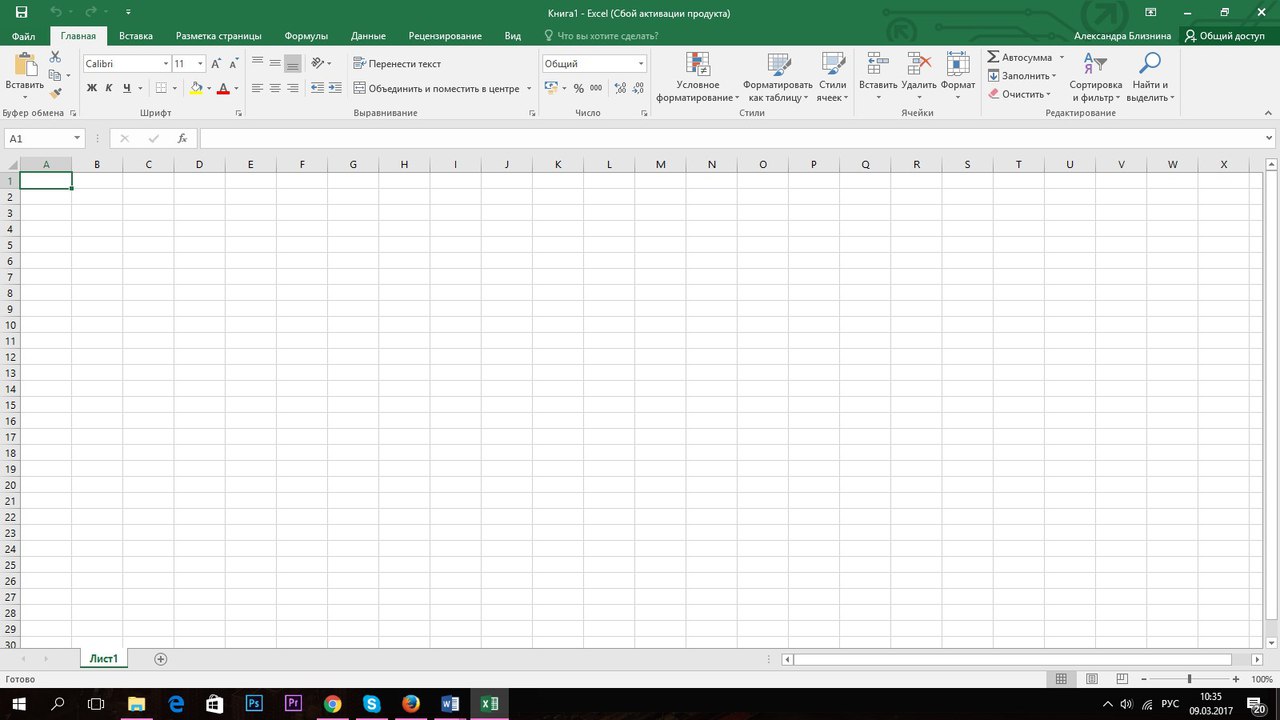Switch to the Разметка страницы tab
The image size is (1280, 720).
click(218, 36)
